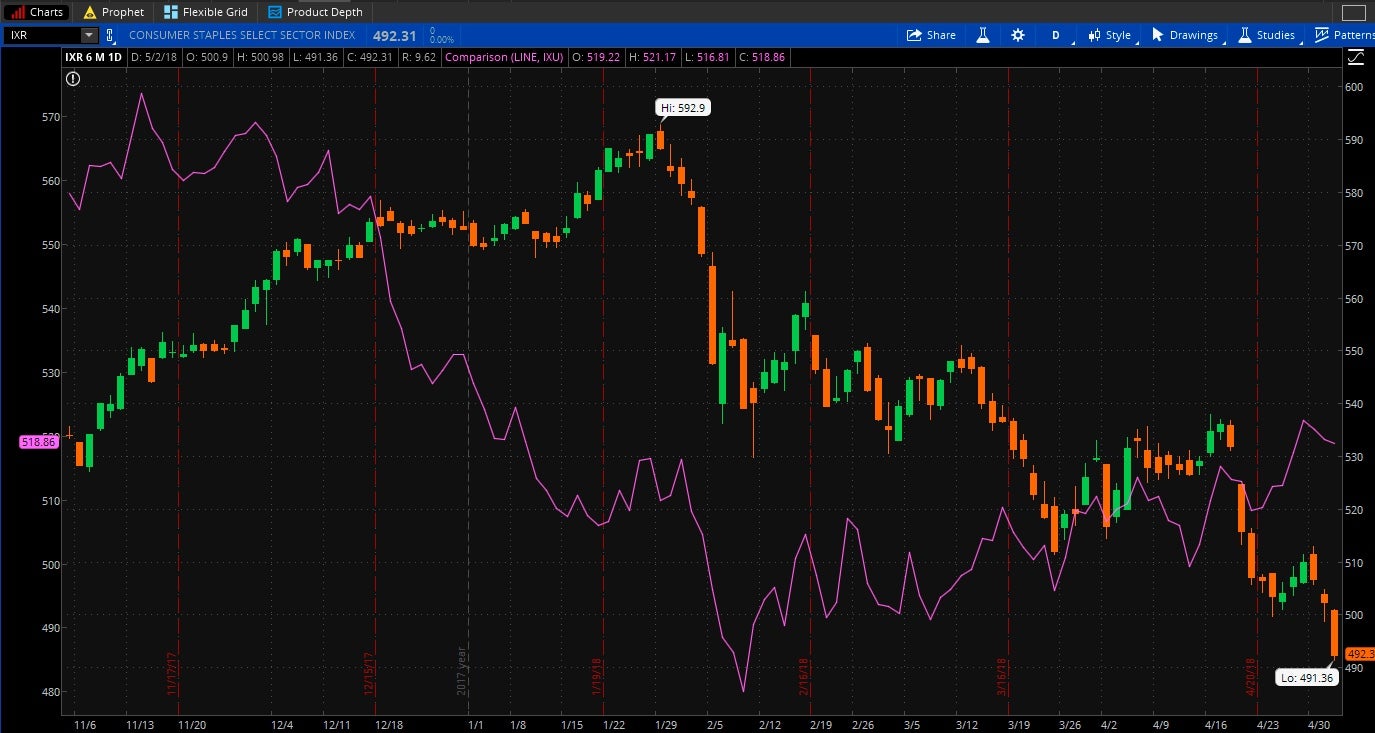This screenshot has width=1375, height=733.
Task: Click the IXR 6 M 1D chart label
Action: (94, 57)
